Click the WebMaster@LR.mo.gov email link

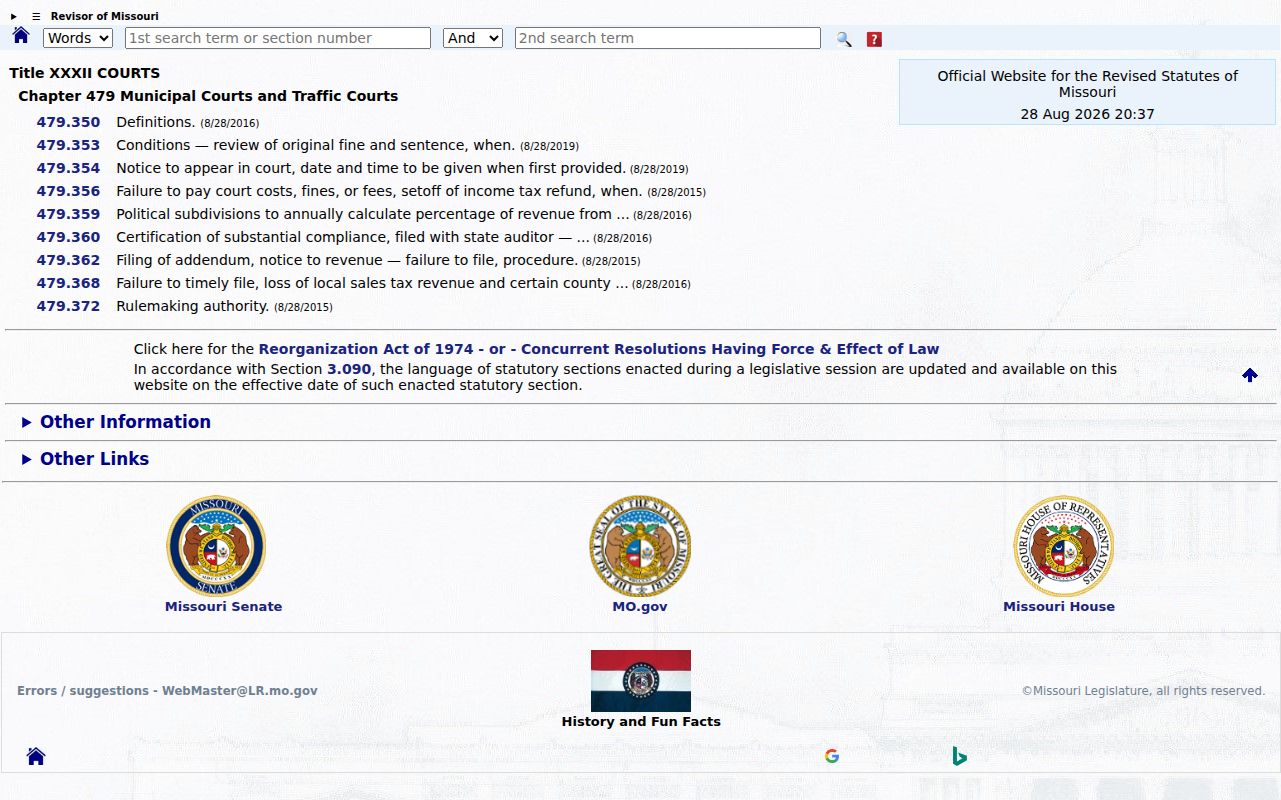(240, 691)
